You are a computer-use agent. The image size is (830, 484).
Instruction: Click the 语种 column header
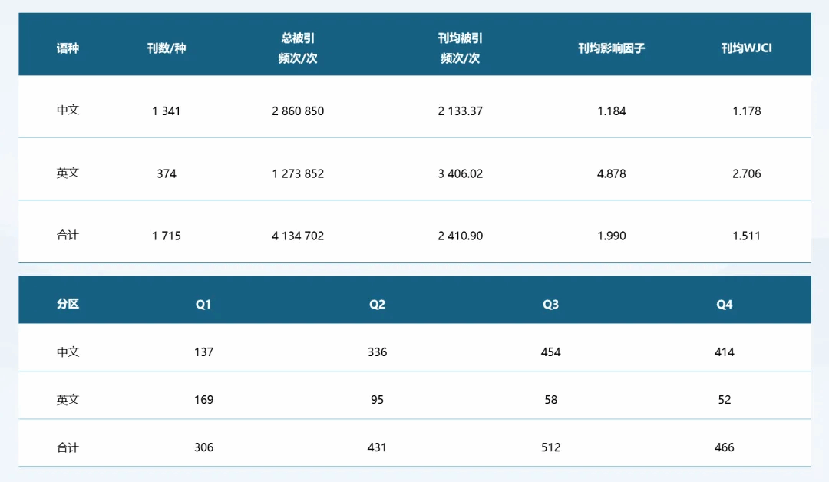[x=67, y=48]
